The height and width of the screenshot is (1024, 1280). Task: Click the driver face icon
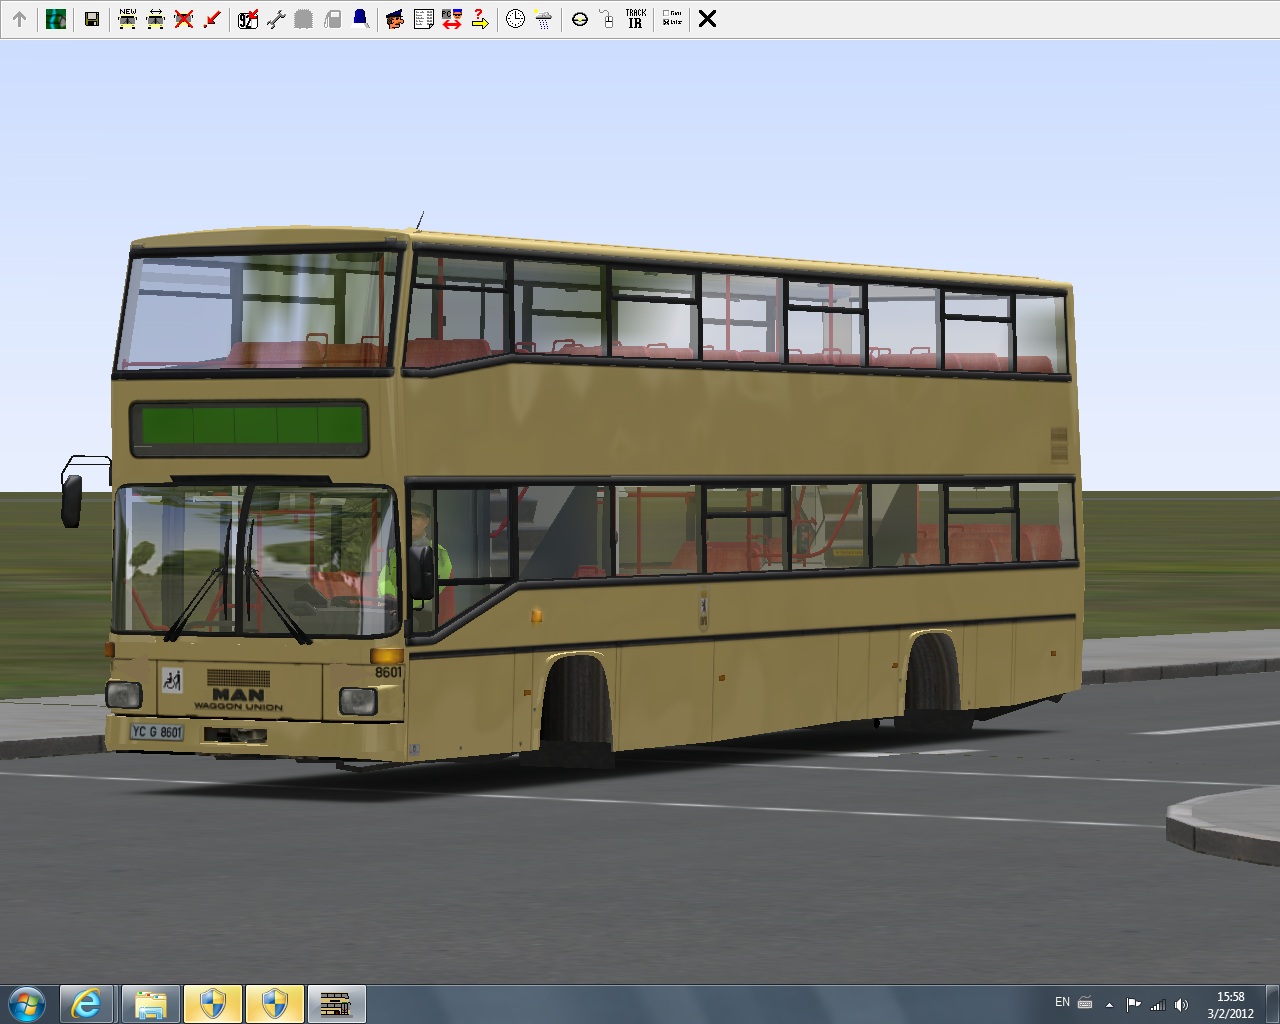click(x=395, y=19)
